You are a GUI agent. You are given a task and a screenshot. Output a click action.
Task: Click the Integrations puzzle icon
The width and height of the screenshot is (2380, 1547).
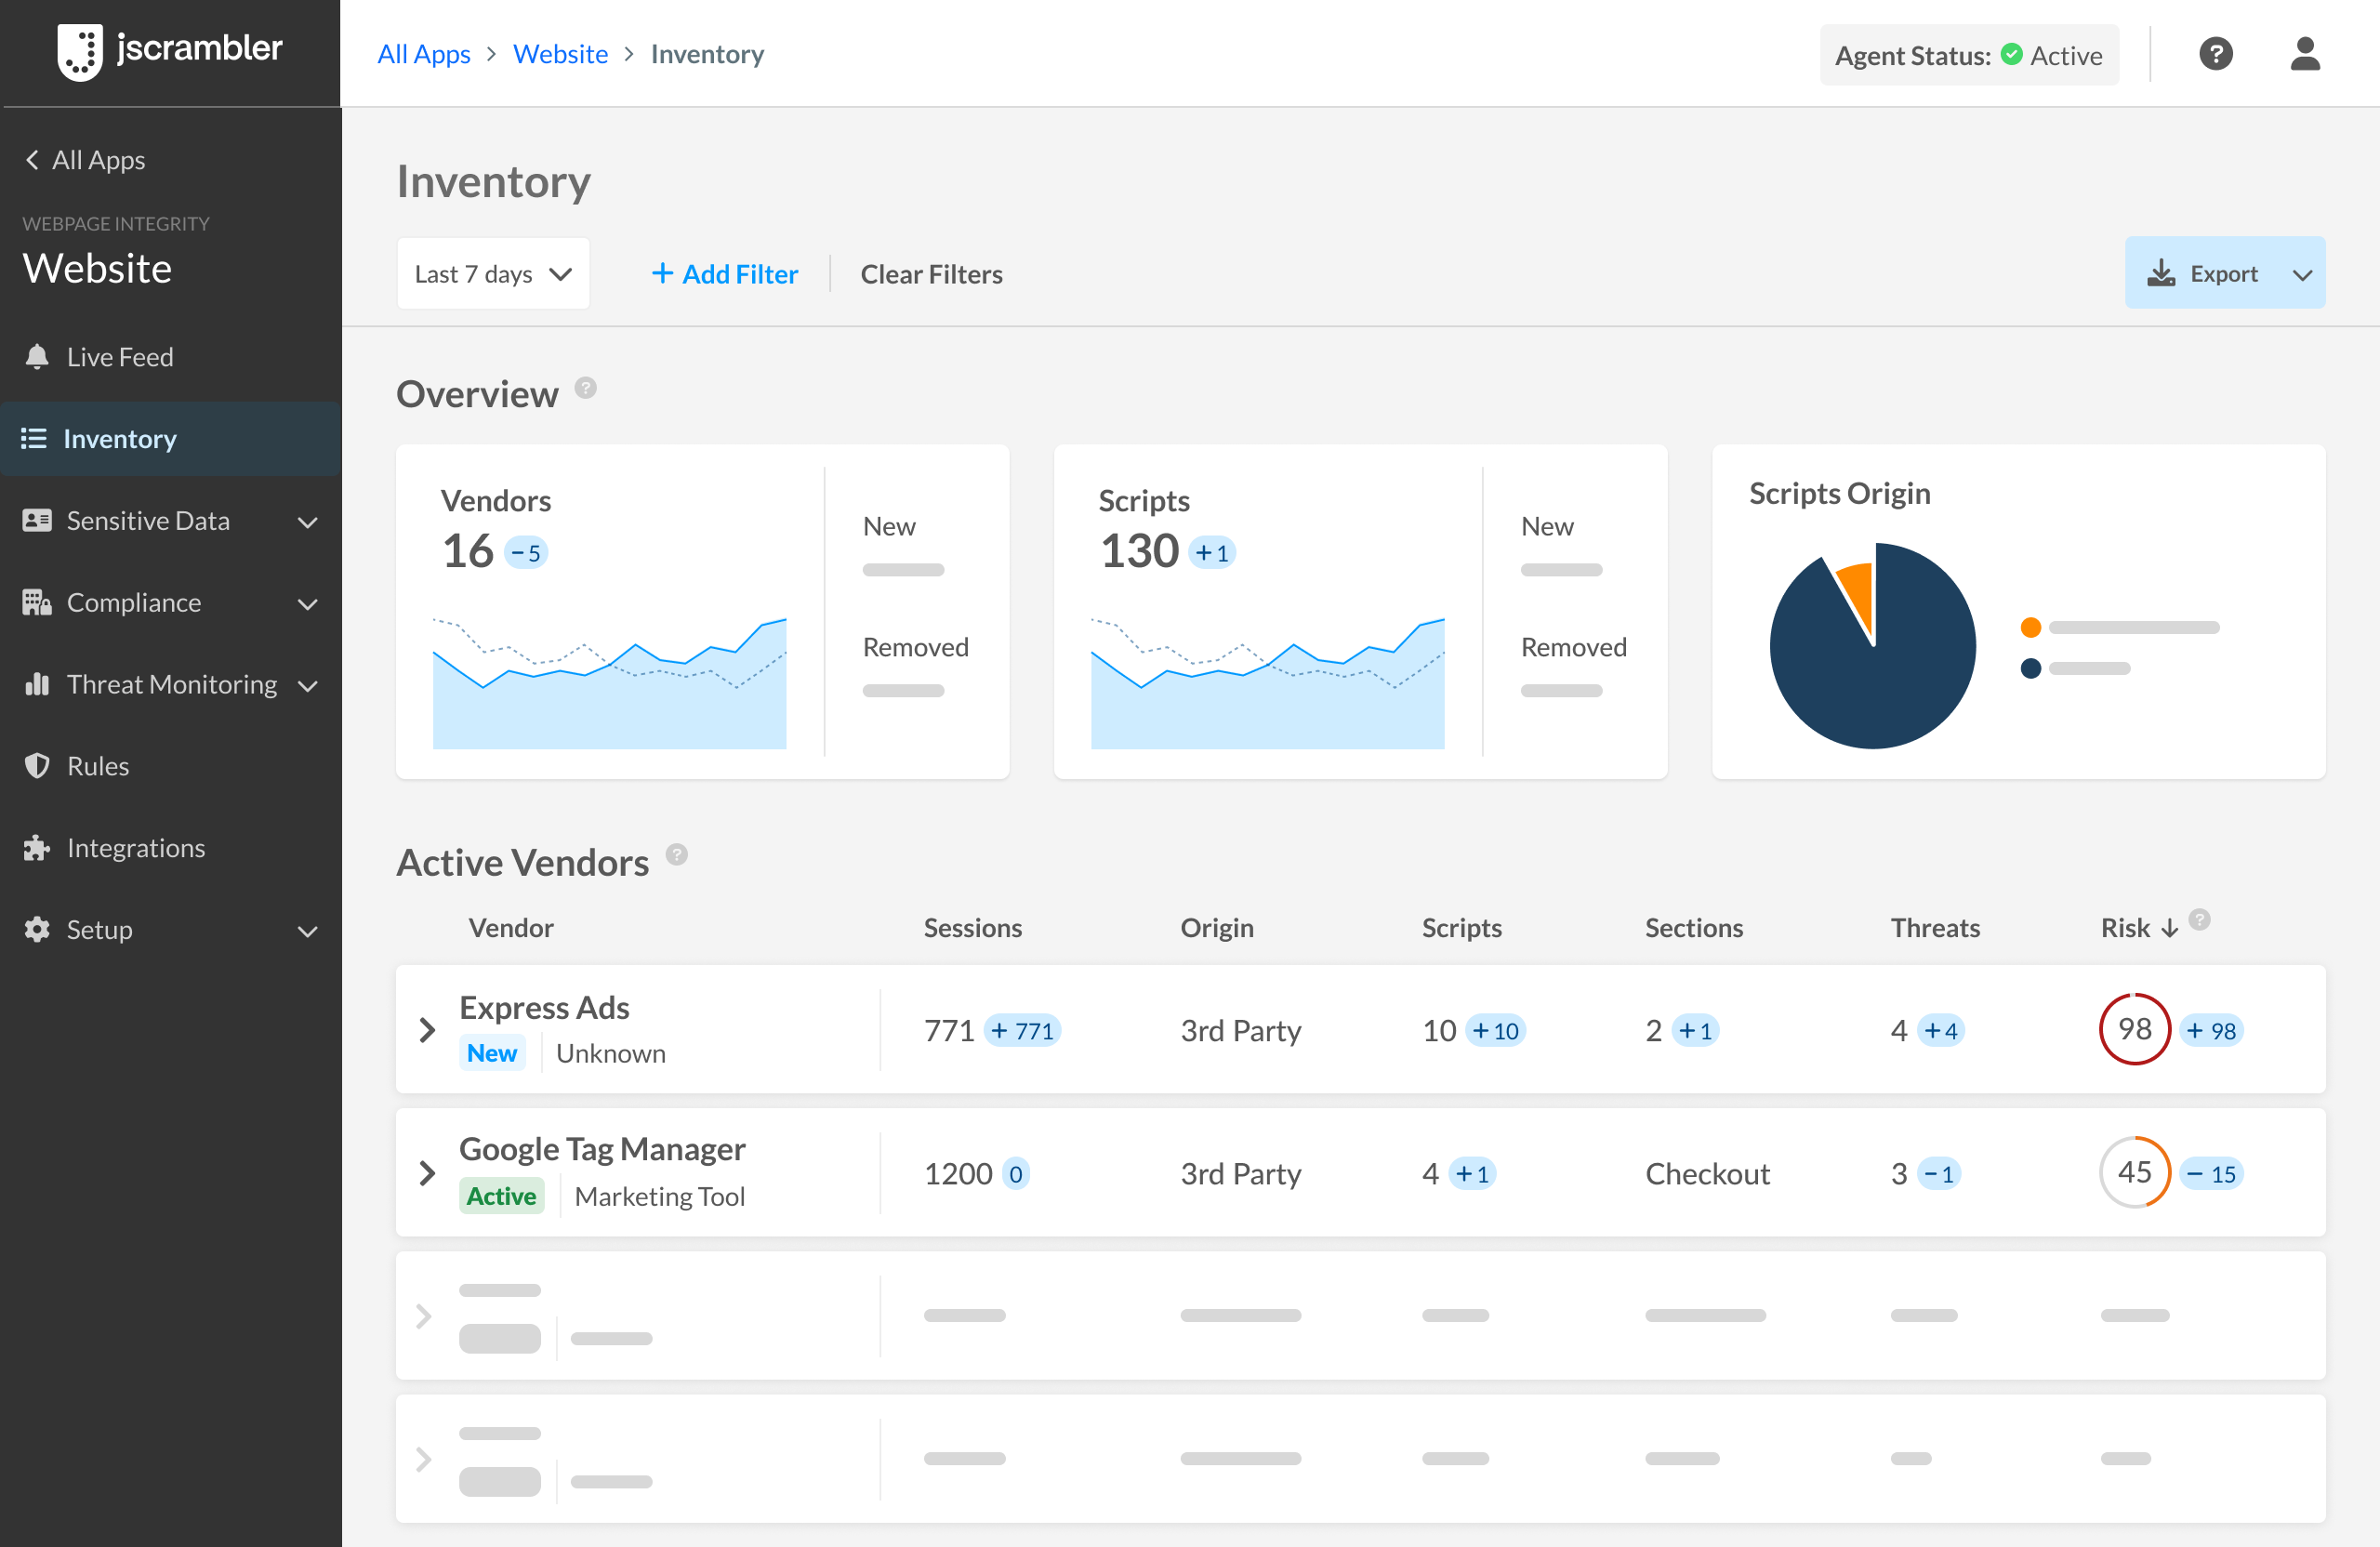tap(37, 848)
